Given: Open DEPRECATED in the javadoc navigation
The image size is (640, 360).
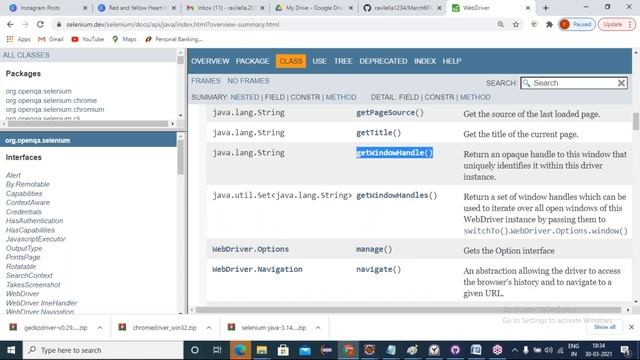Looking at the screenshot, I should point(383,61).
